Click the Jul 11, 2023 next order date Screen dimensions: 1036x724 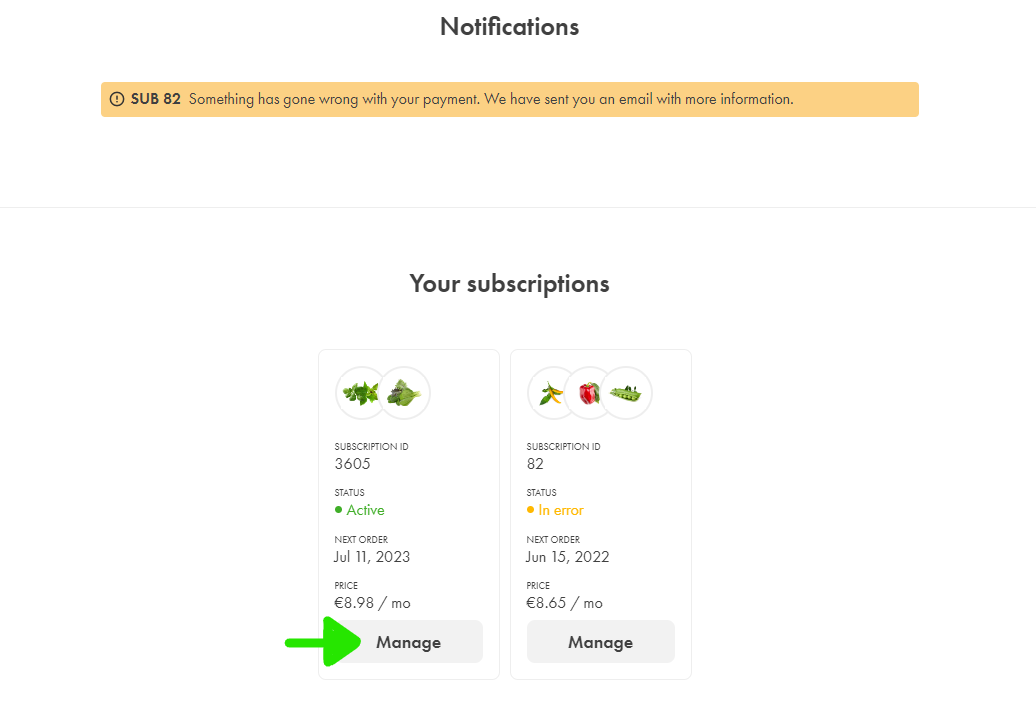(x=372, y=557)
